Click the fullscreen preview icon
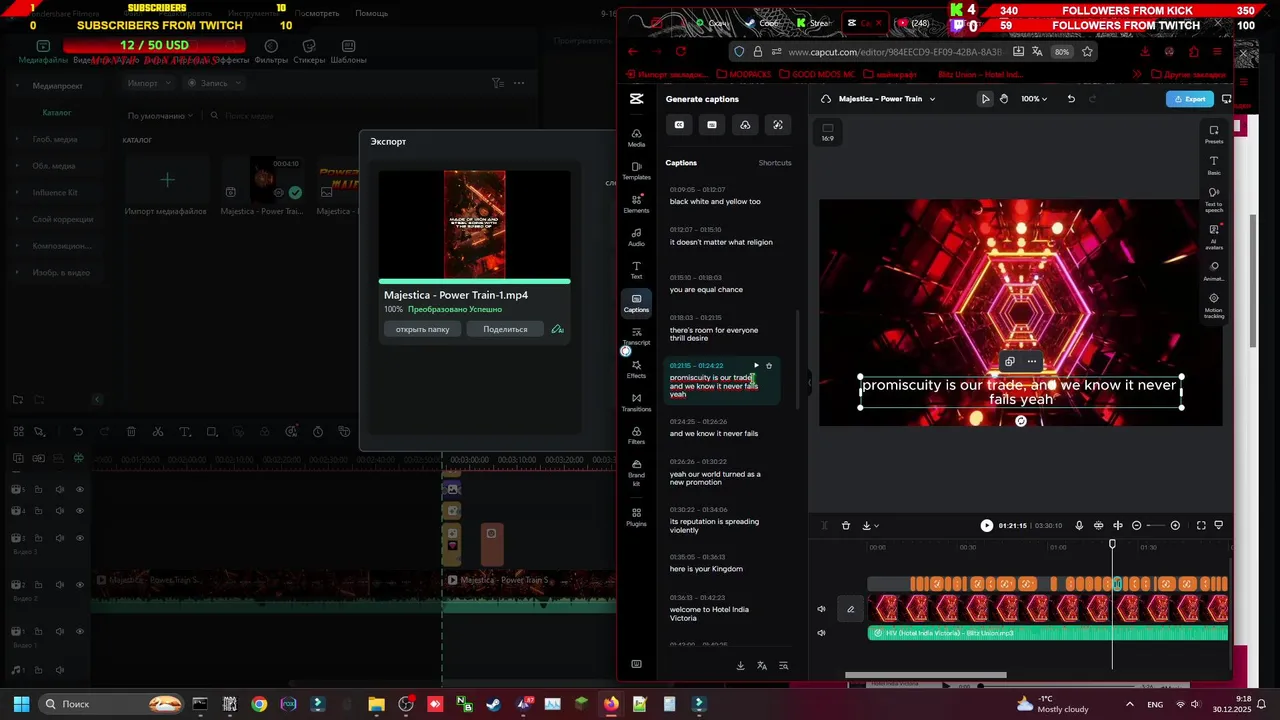 [x=1202, y=526]
